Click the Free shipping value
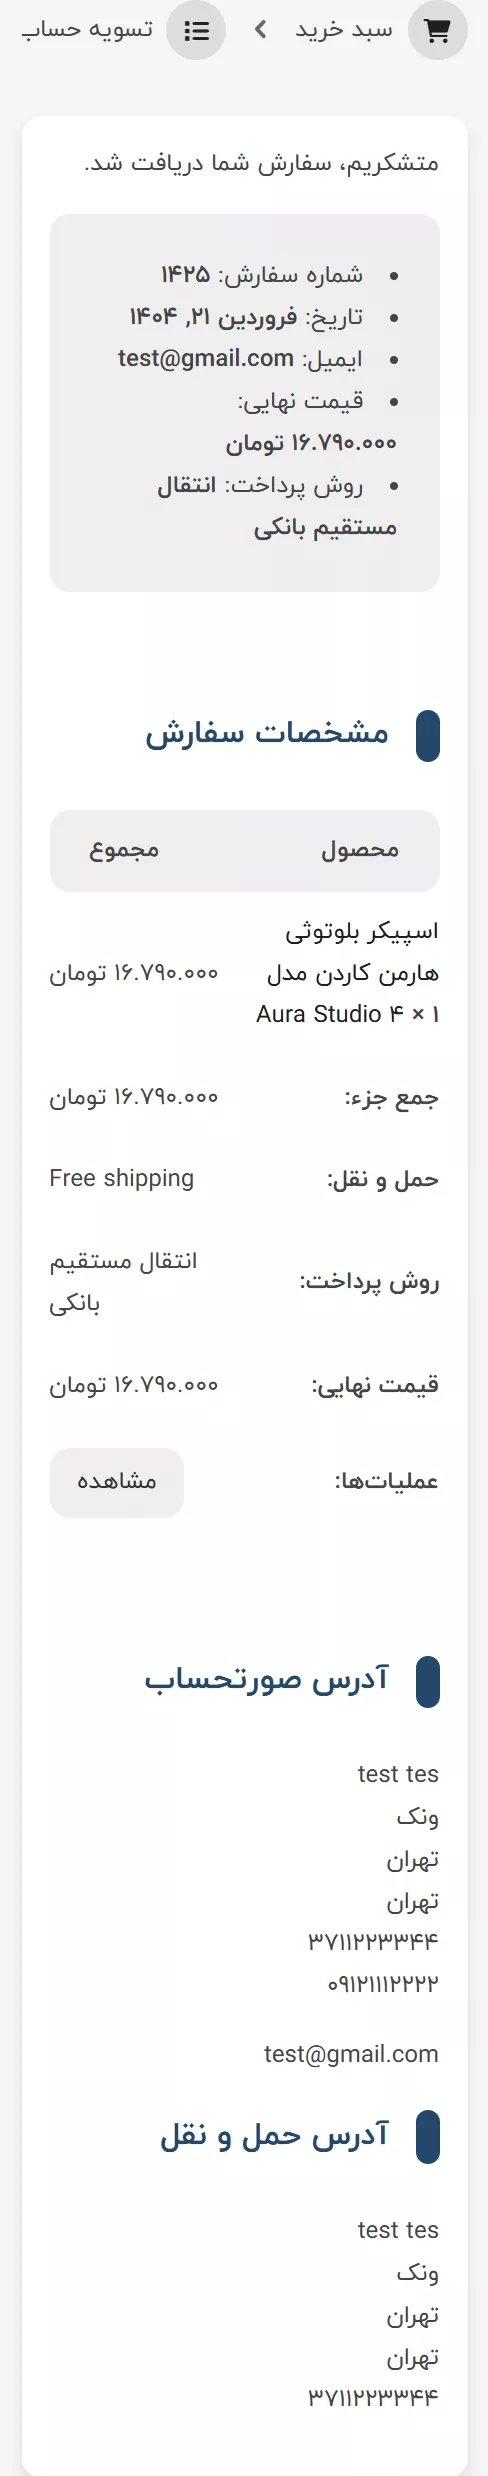This screenshot has width=488, height=2476. (x=122, y=1178)
